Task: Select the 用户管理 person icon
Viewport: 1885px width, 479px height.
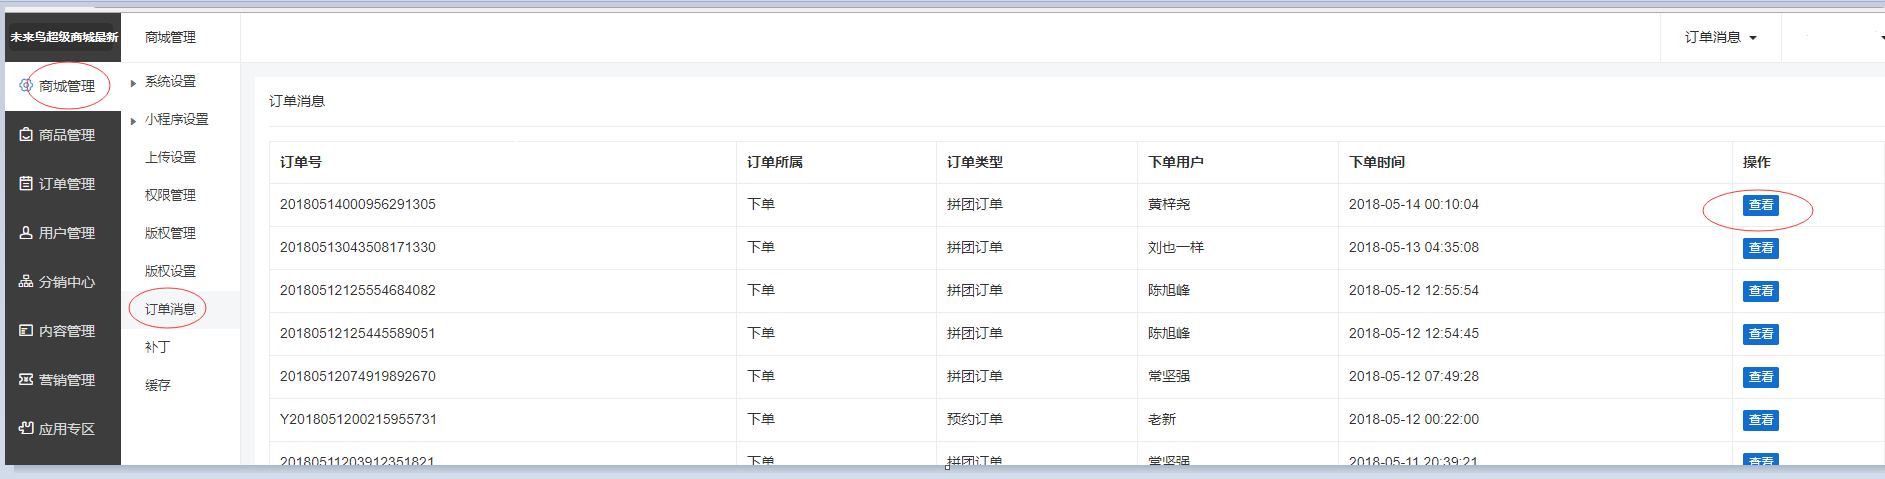Action: point(26,233)
